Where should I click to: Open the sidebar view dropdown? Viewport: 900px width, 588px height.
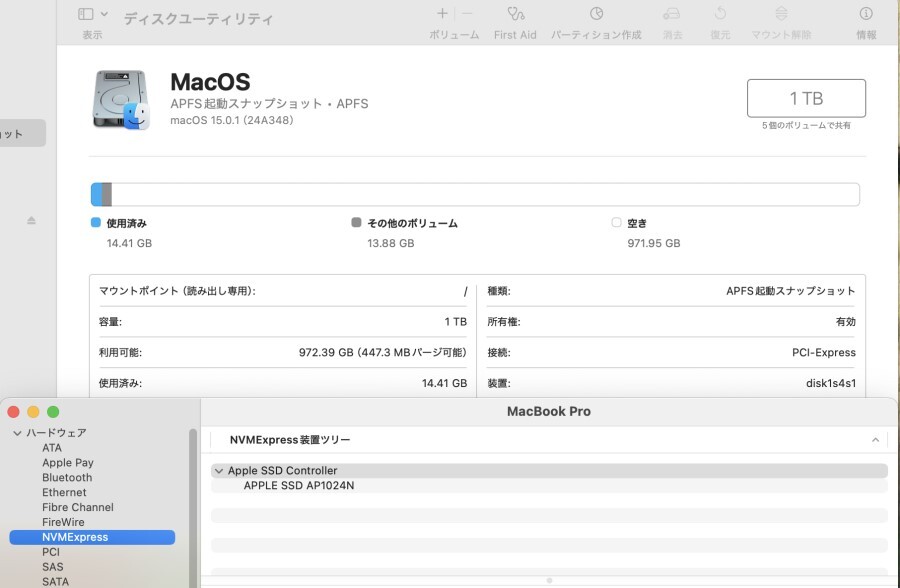[x=93, y=14]
